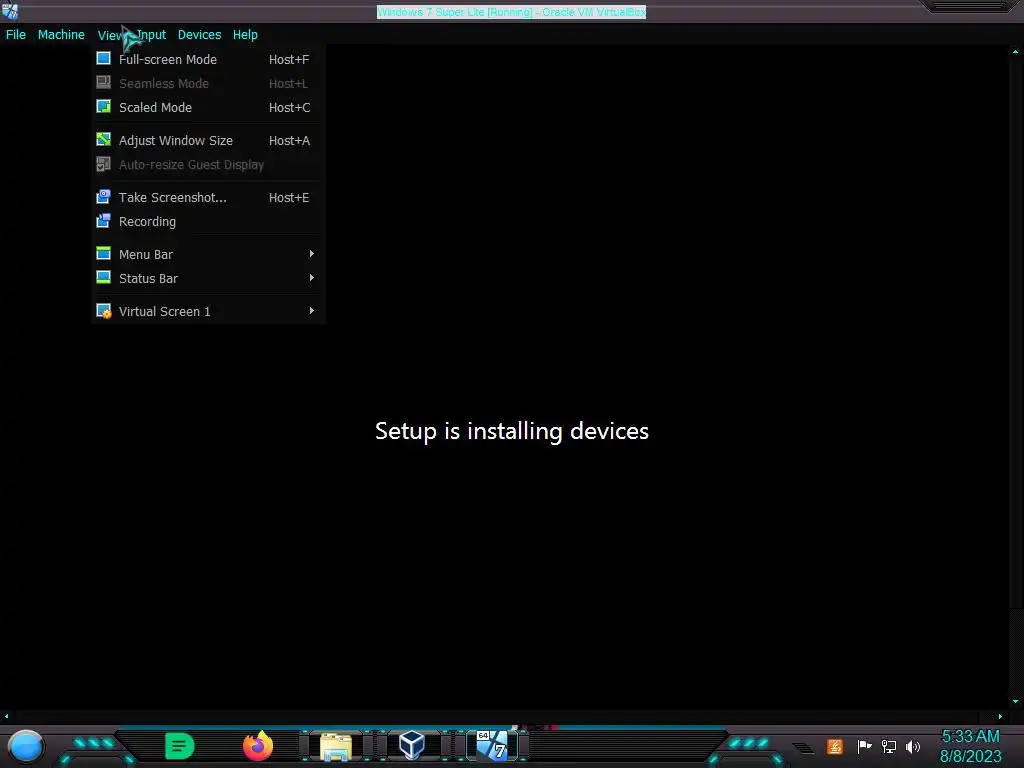Viewport: 1024px width, 768px height.
Task: Switch to the Windows 7 VM taskbar button
Action: tap(492, 745)
